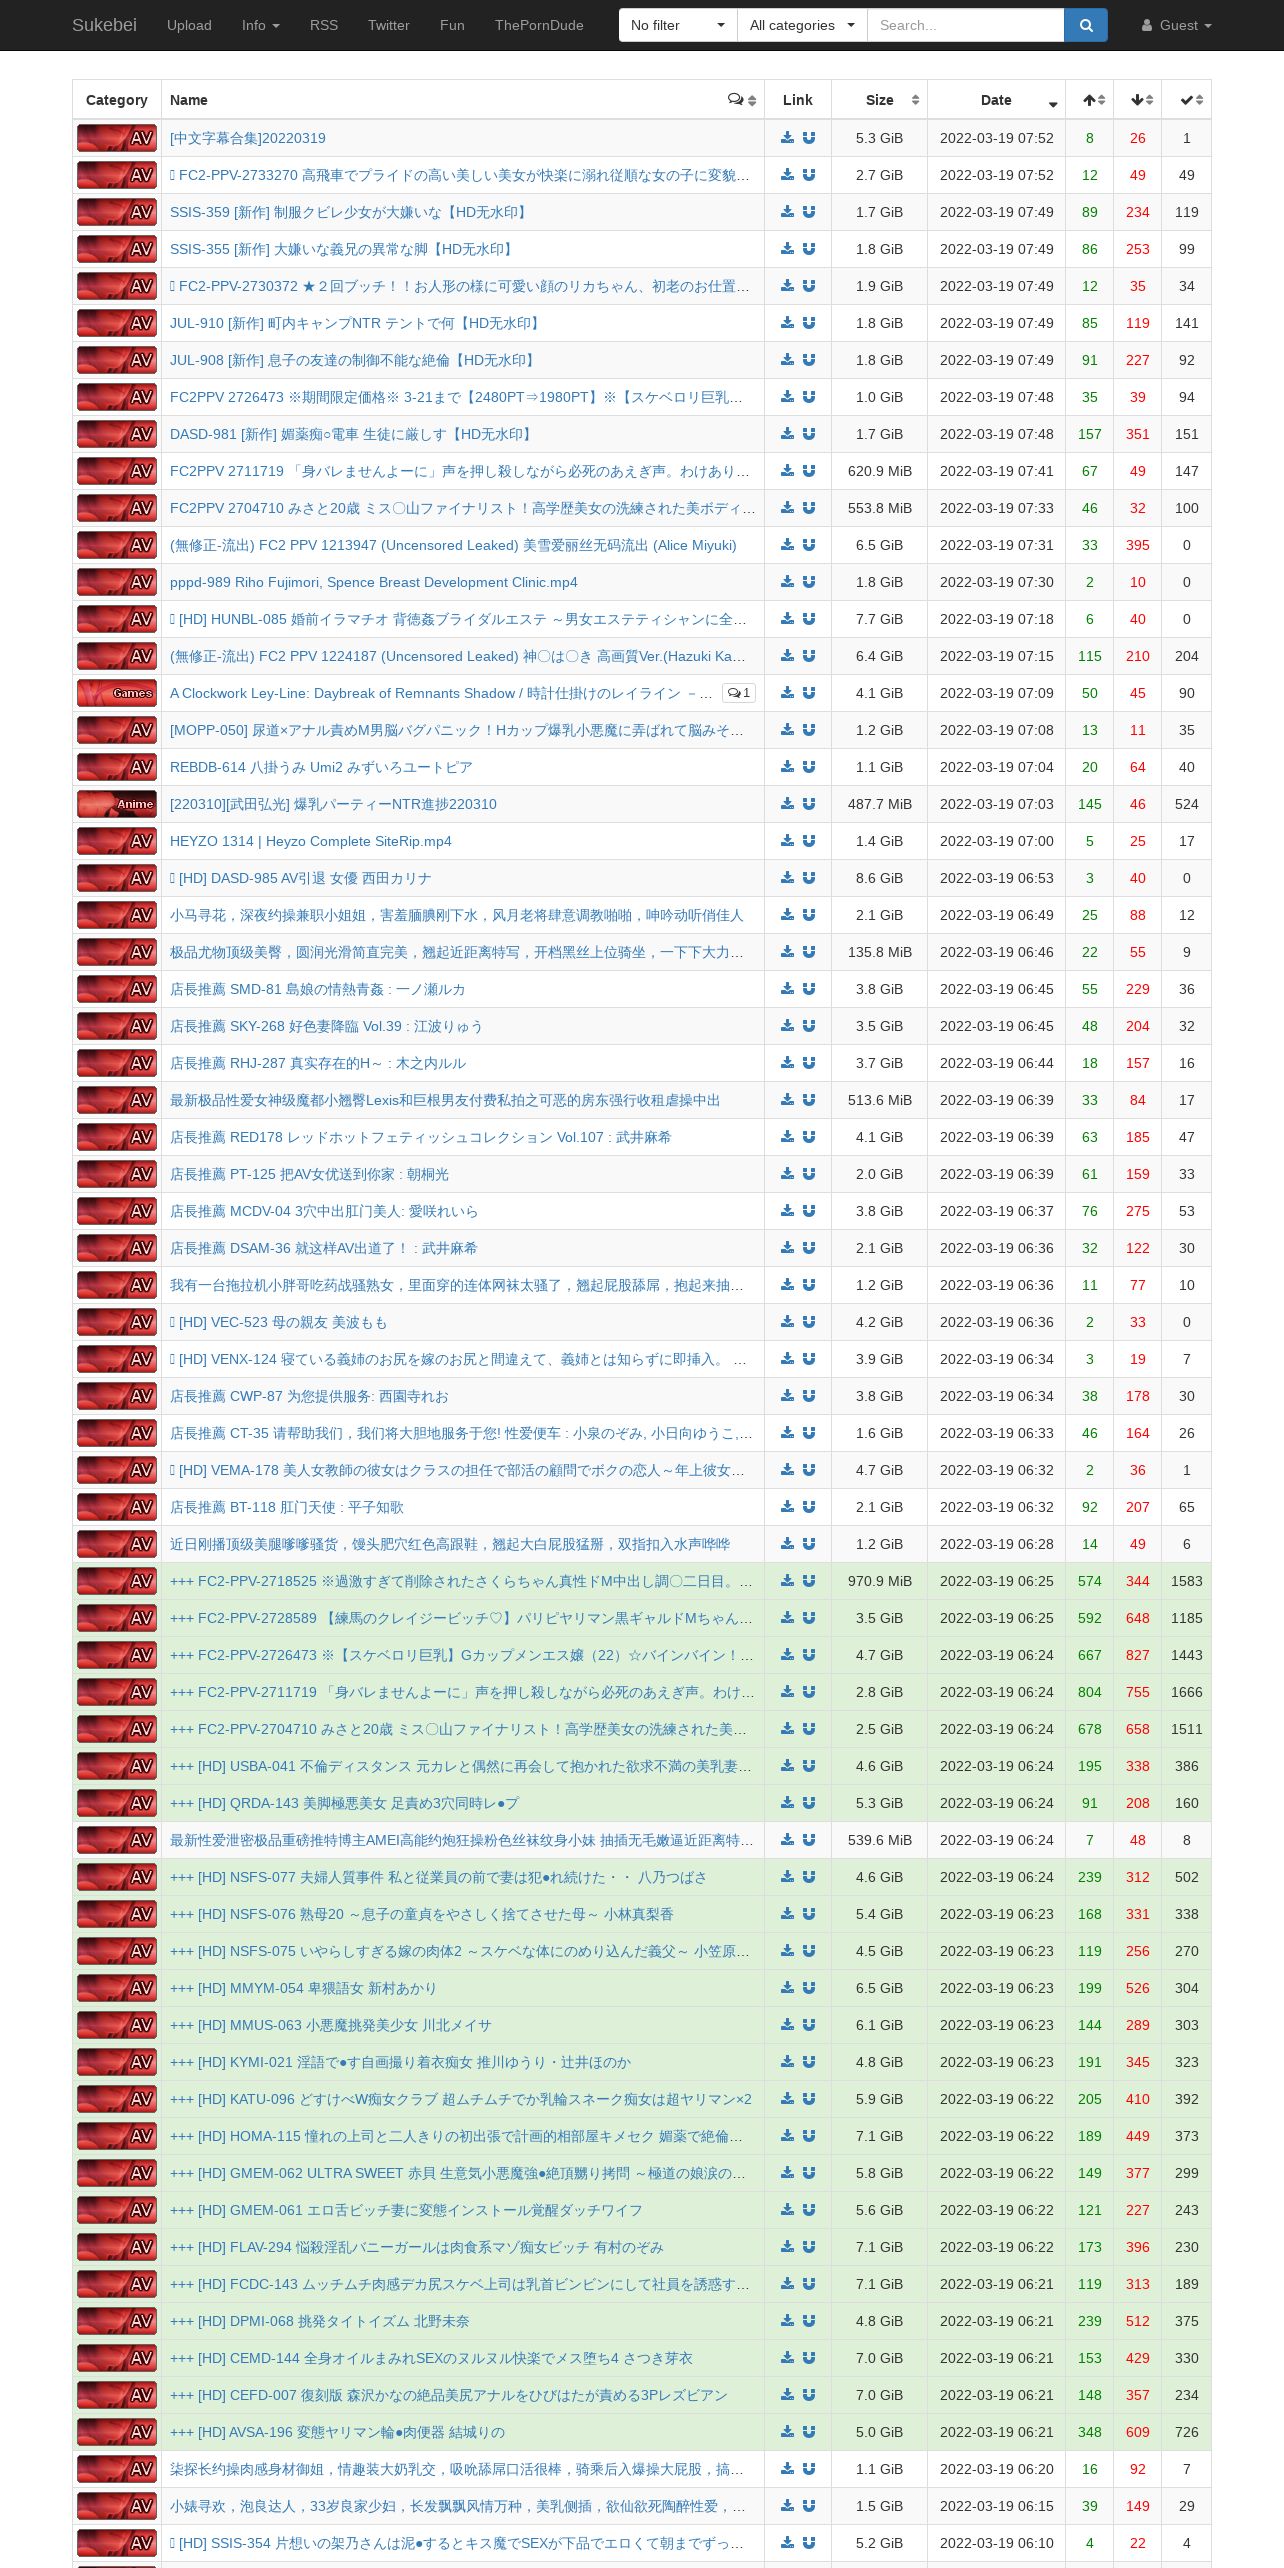Screen dimensions: 1284x2568
Task: Open magnet link for DASD-981 row
Action: tap(809, 434)
